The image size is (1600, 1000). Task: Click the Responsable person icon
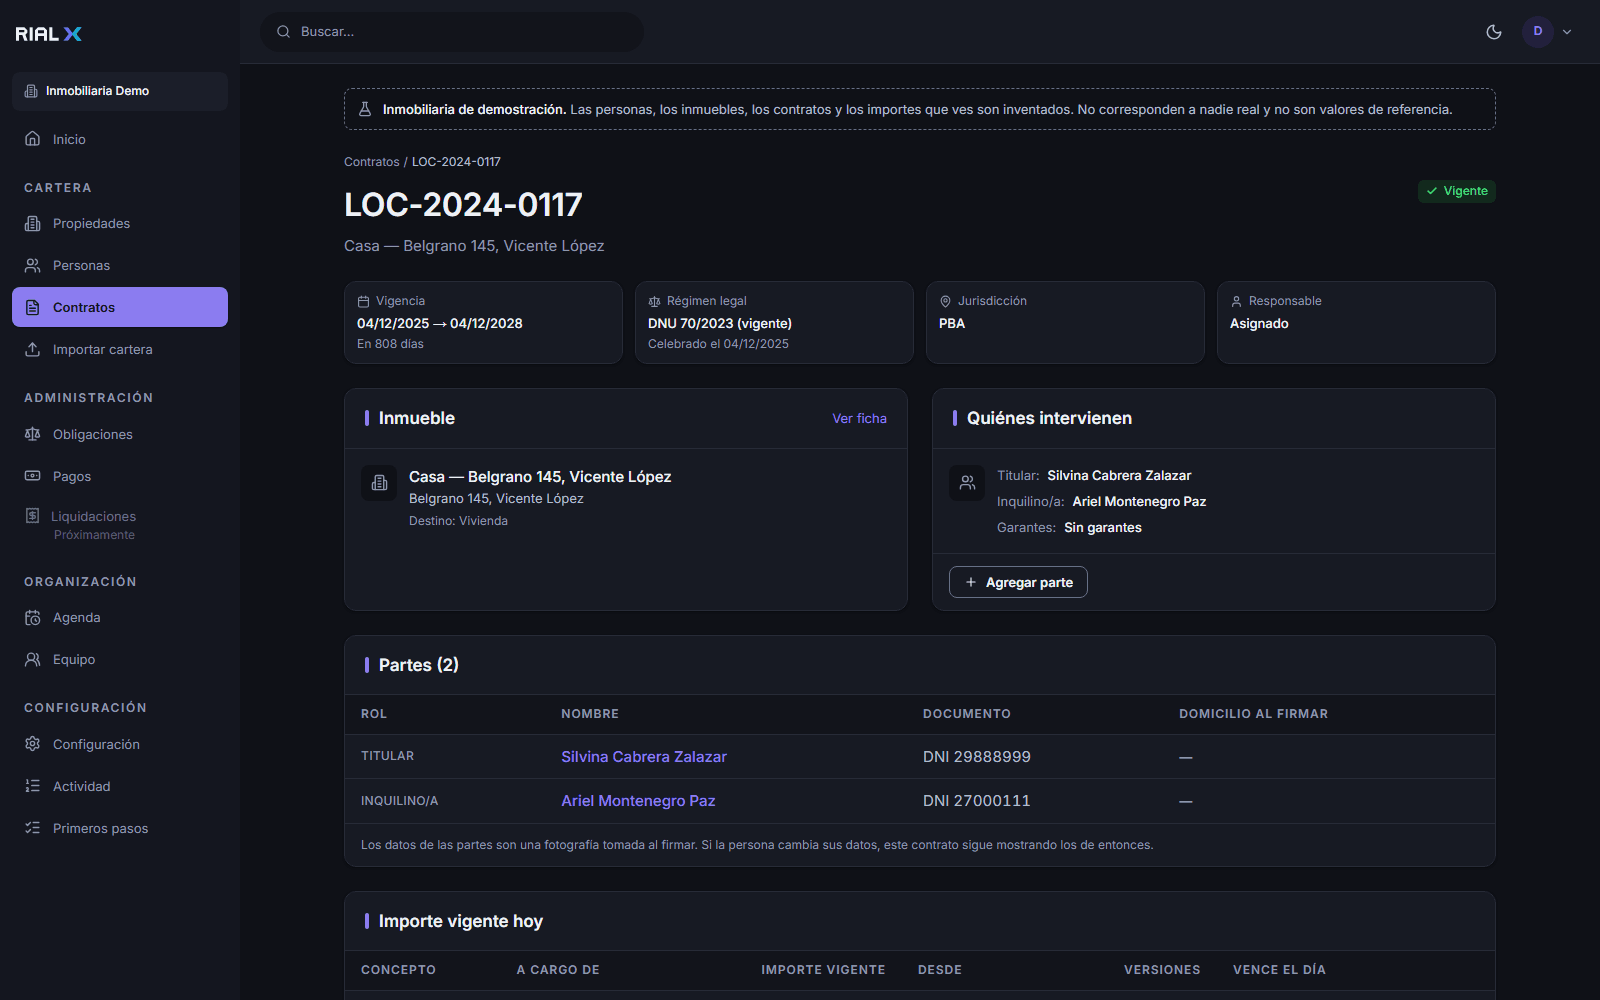[1236, 301]
